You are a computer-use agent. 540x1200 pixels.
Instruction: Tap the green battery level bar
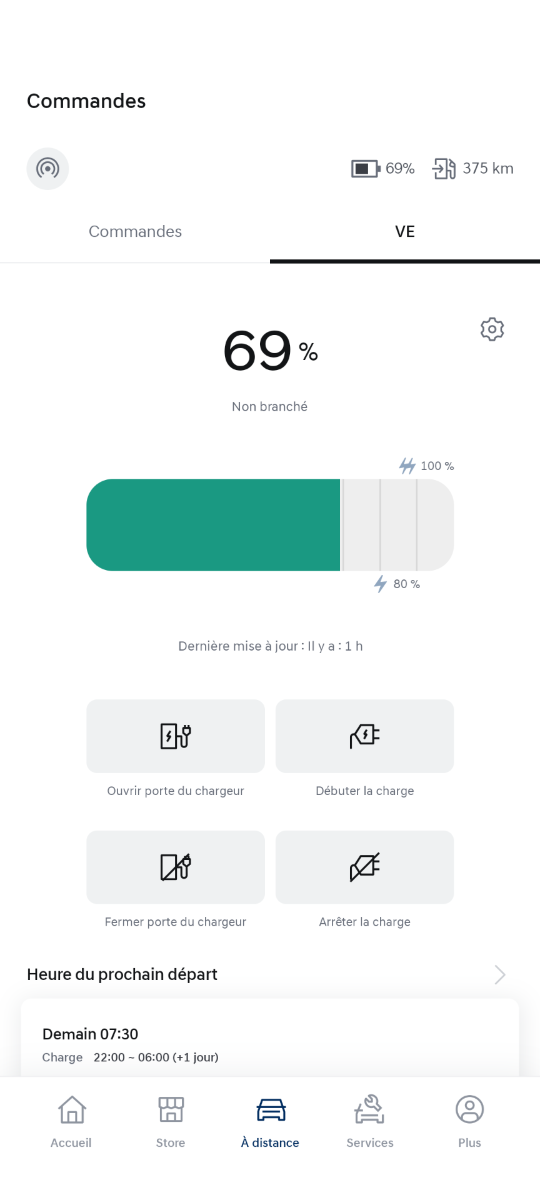click(x=214, y=525)
